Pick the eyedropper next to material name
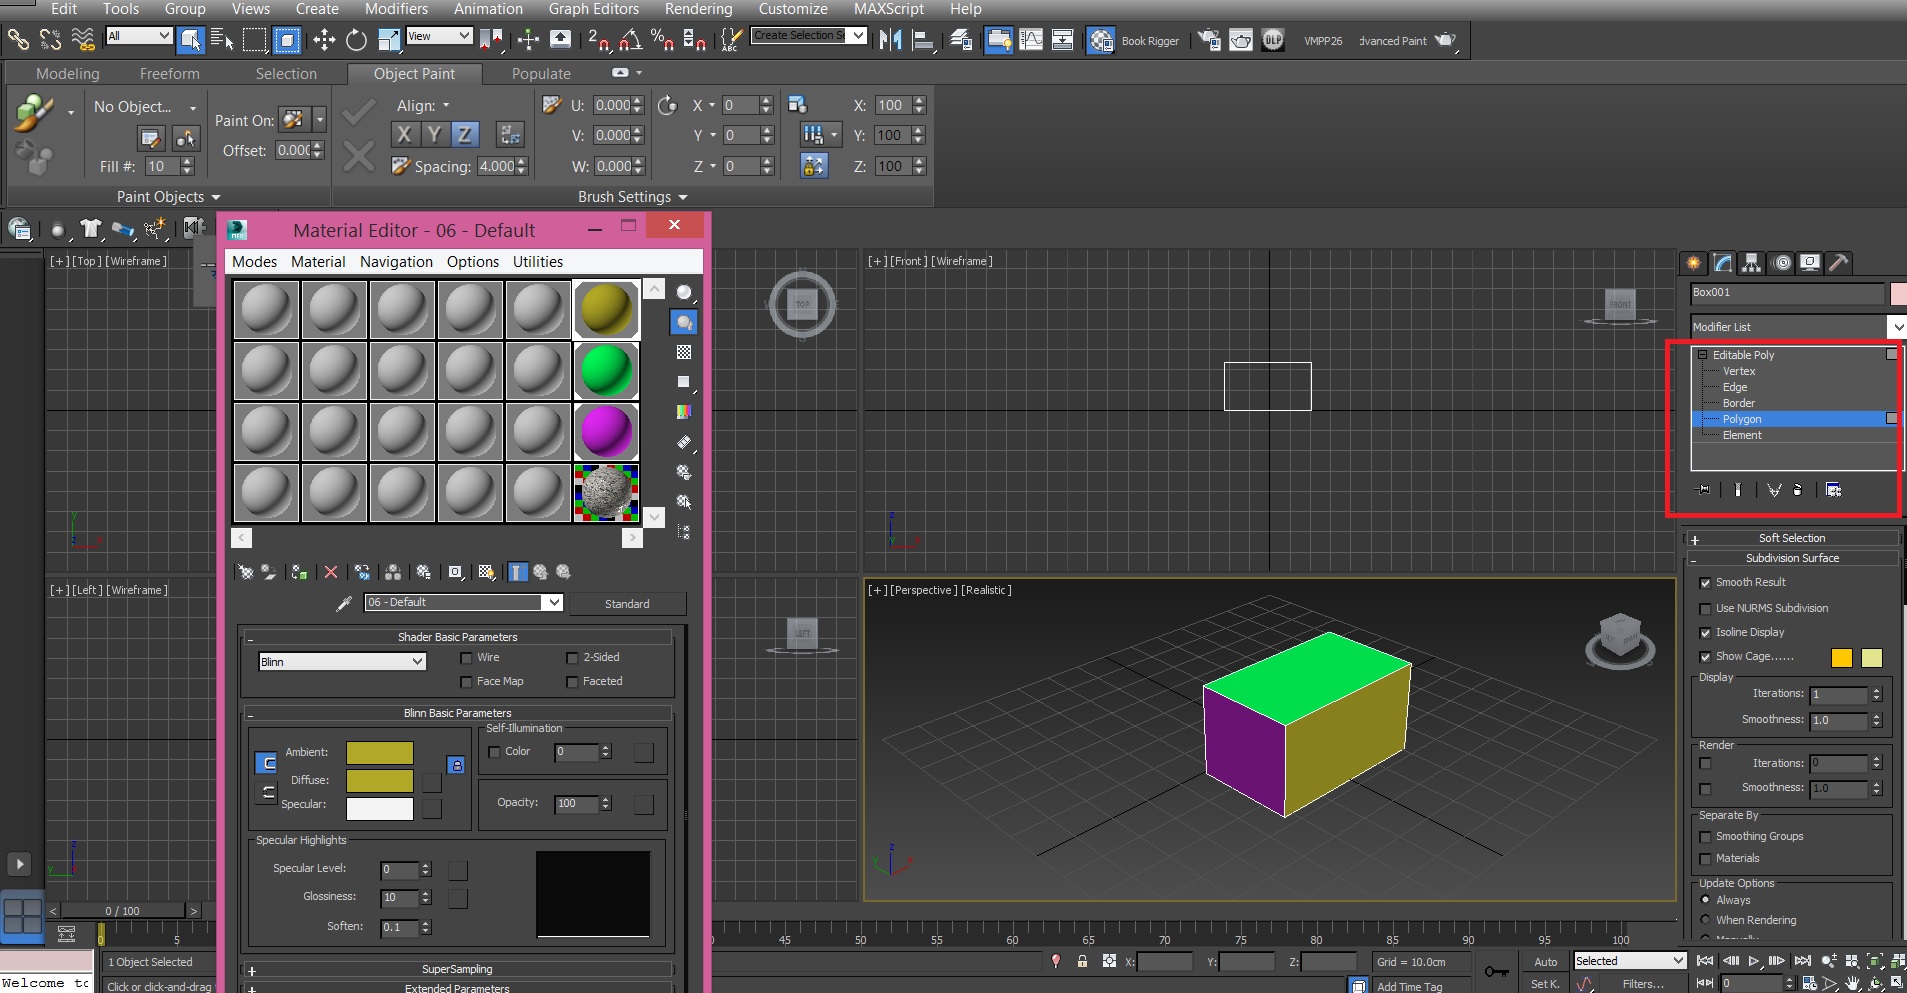Image resolution: width=1907 pixels, height=993 pixels. point(344,603)
